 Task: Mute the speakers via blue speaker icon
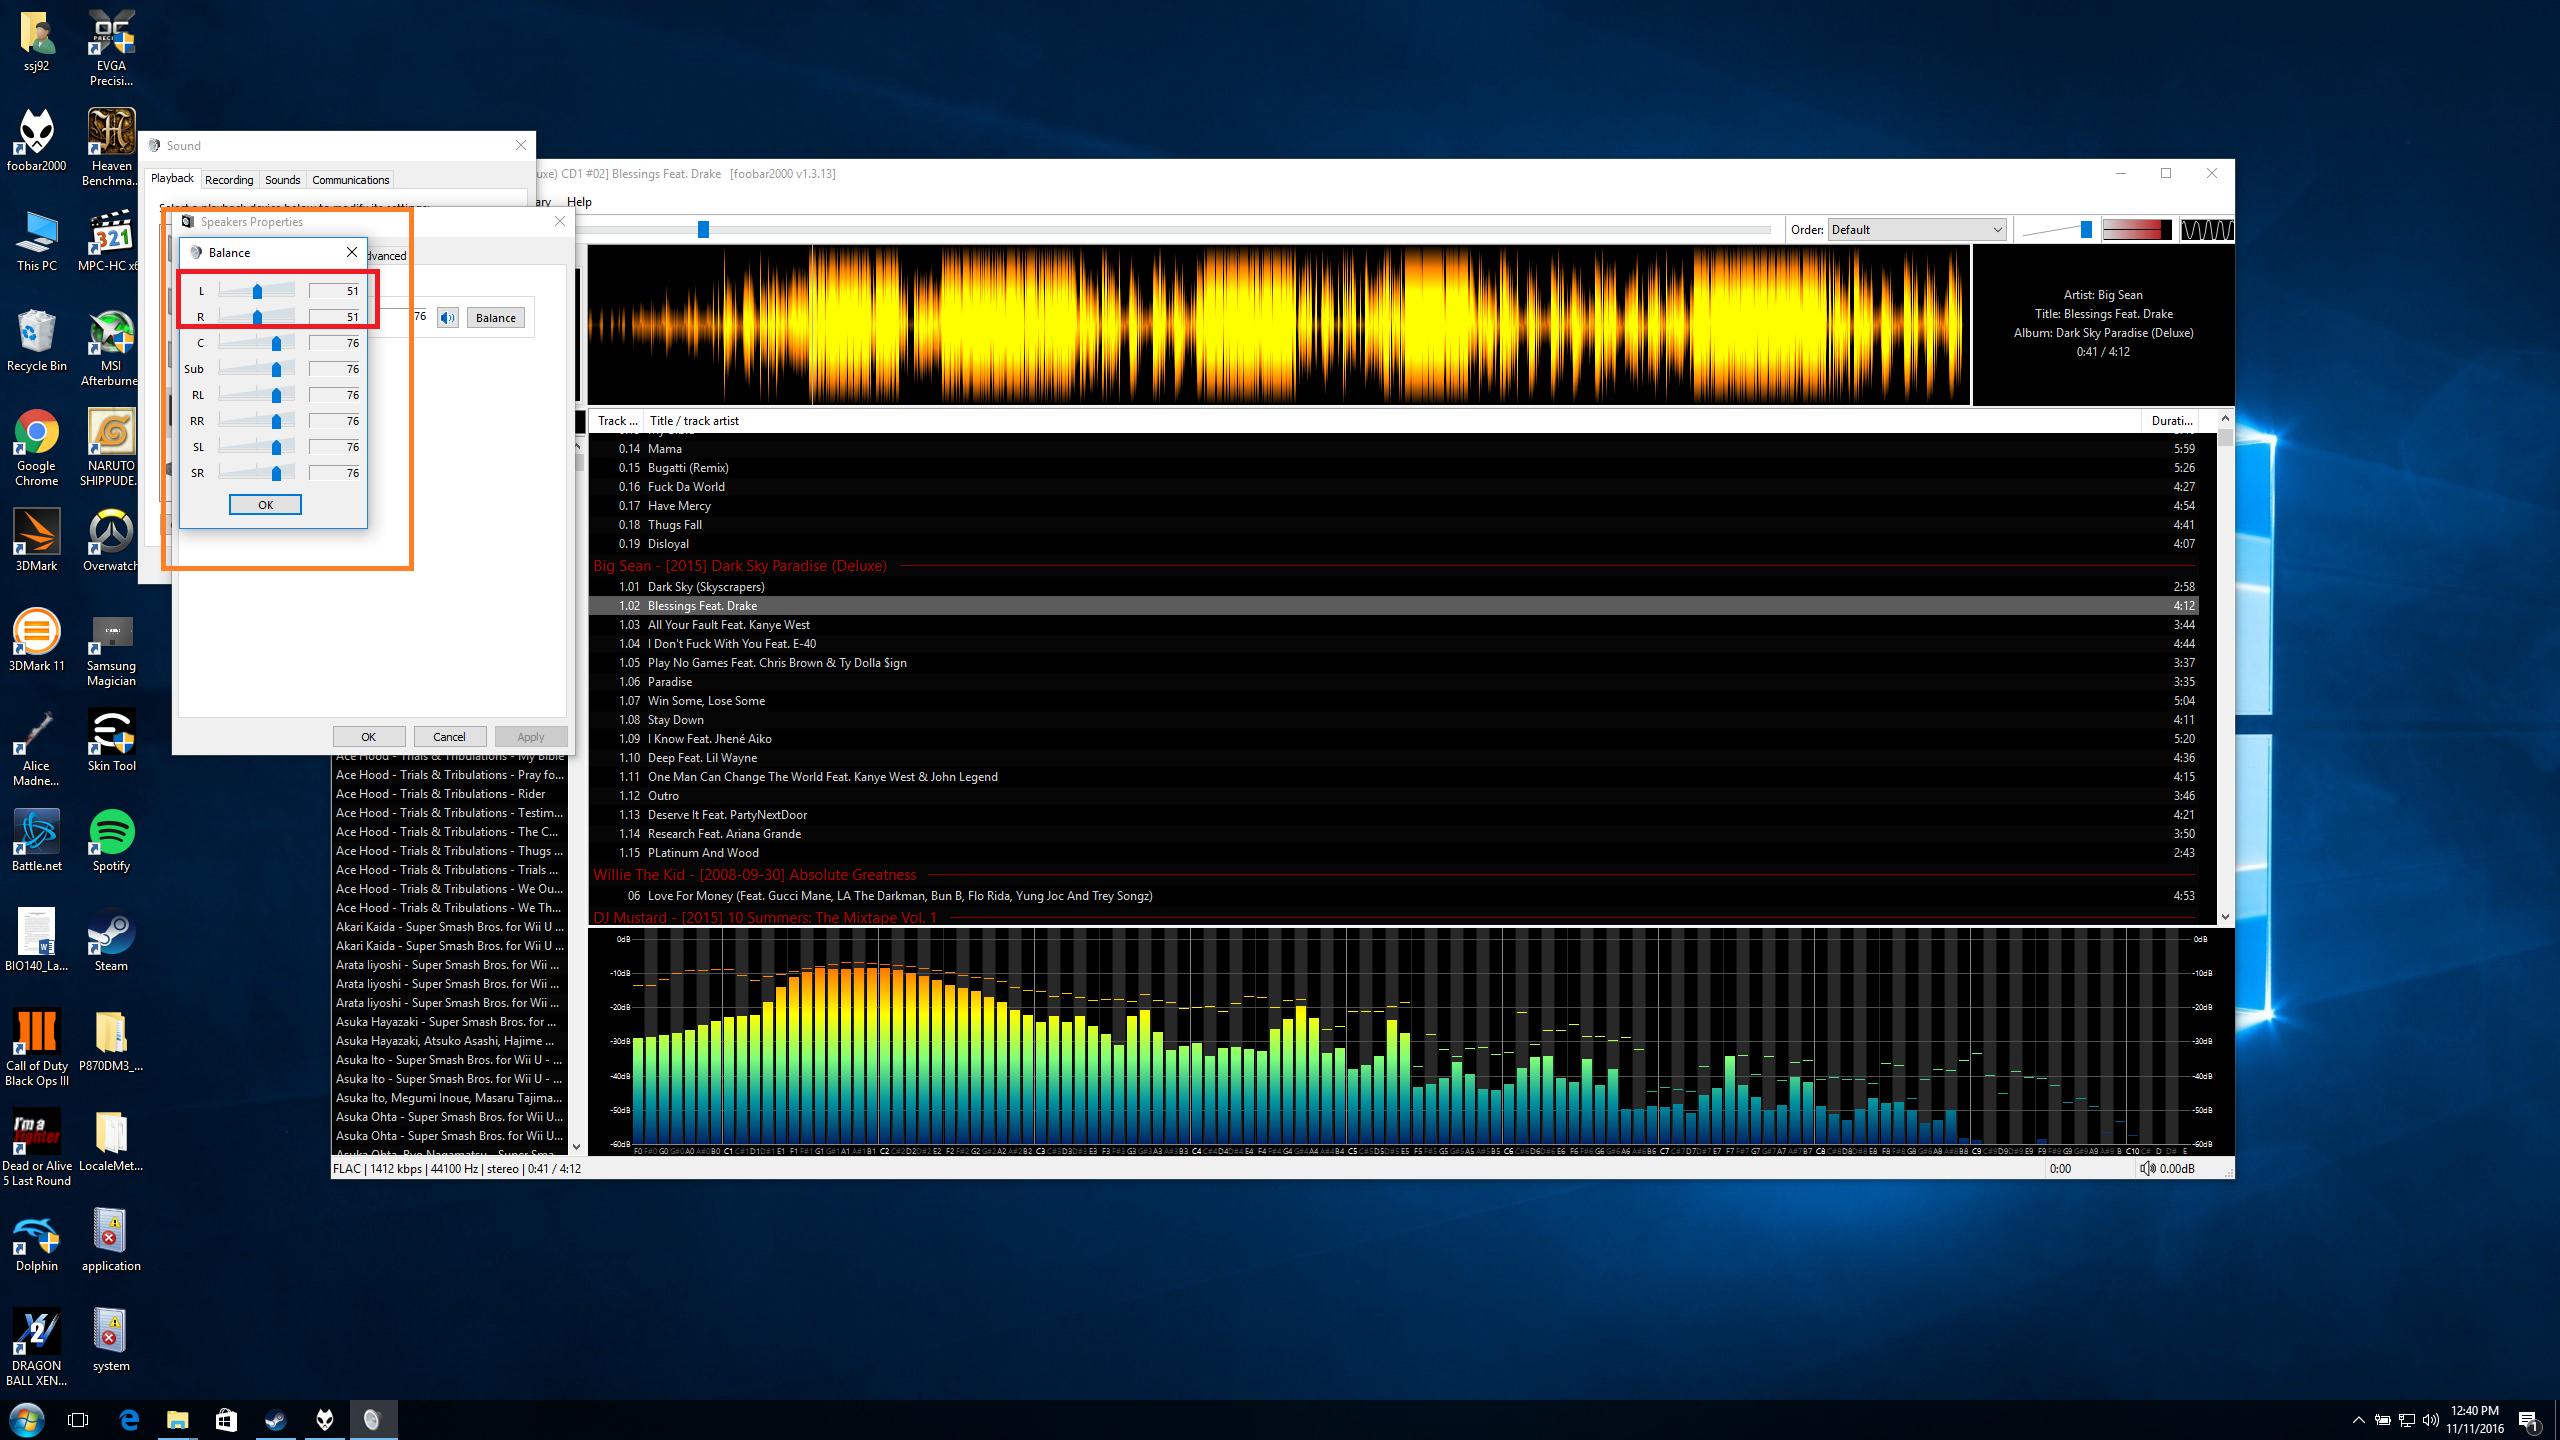click(x=448, y=318)
